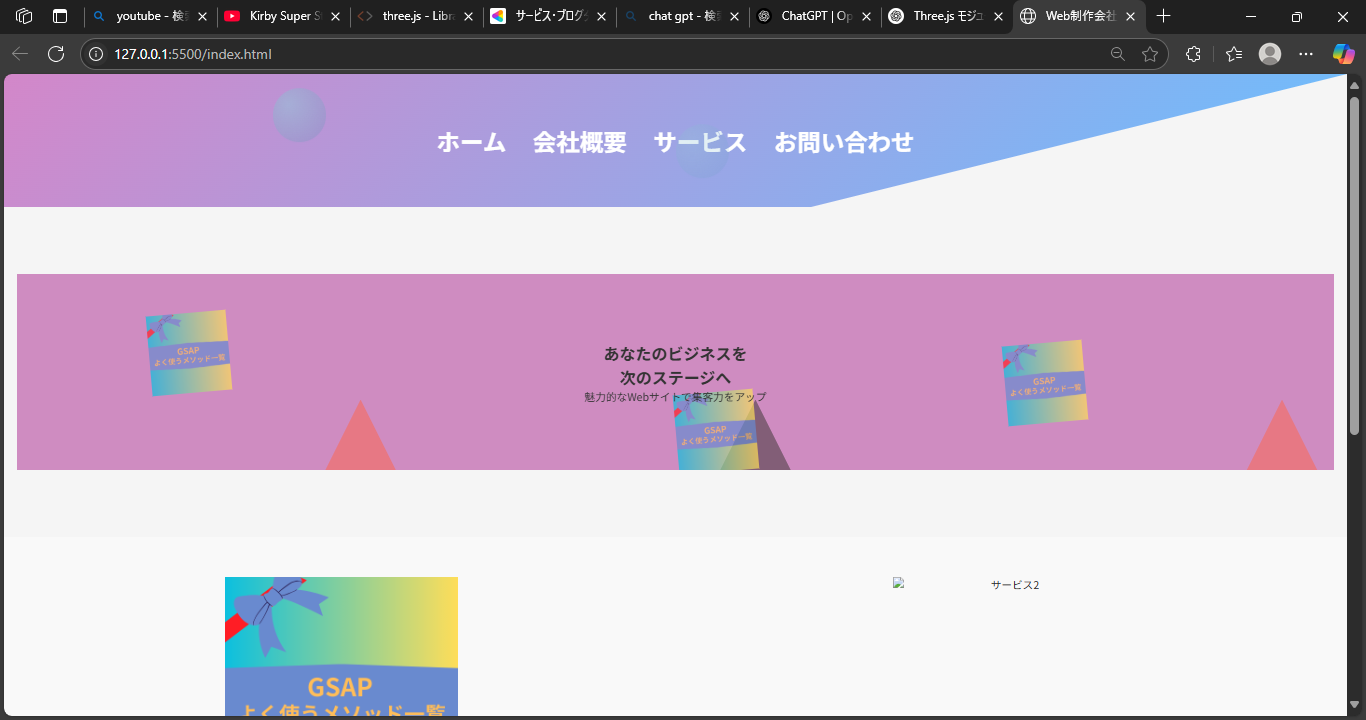1366x720 pixels.
Task: Open the お問い合わせ navigation link
Action: [845, 142]
